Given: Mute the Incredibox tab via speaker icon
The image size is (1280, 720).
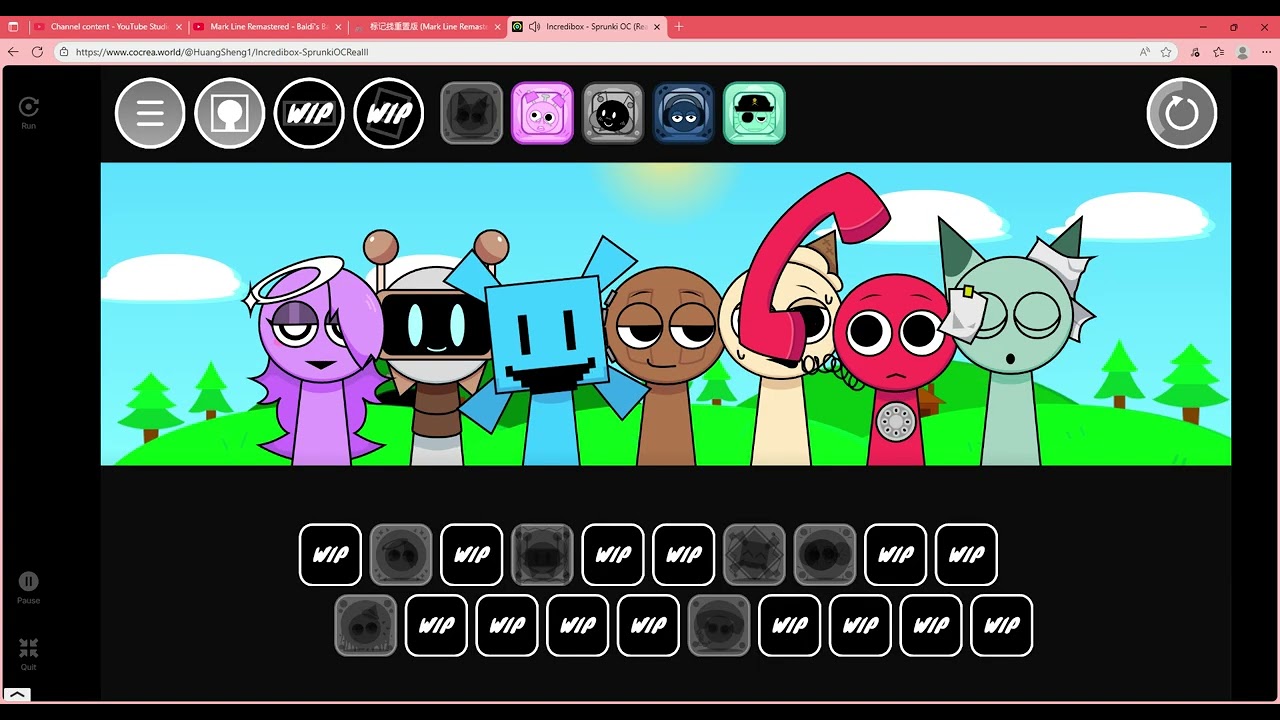Looking at the screenshot, I should click(x=534, y=27).
